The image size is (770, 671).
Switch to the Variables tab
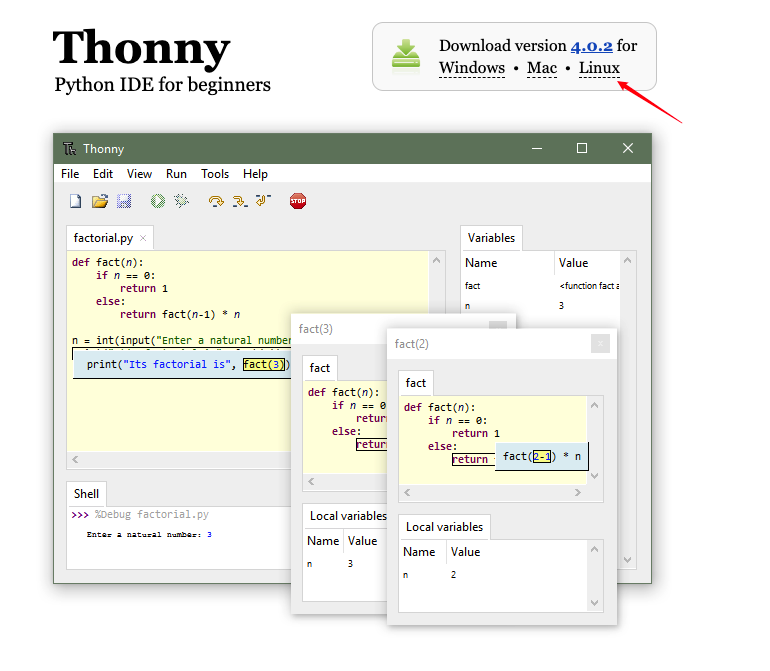coord(491,238)
